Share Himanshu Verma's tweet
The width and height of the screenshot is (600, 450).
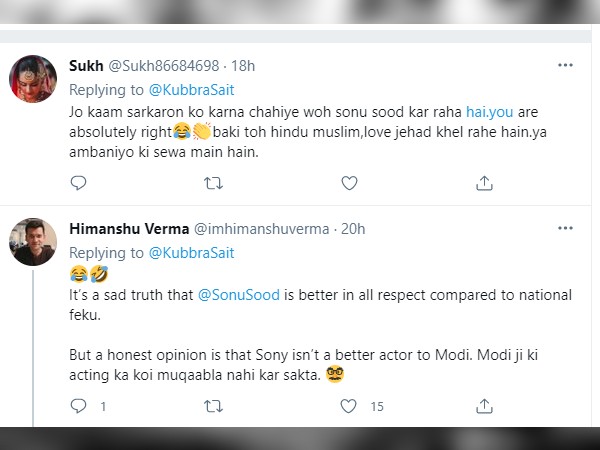point(484,406)
